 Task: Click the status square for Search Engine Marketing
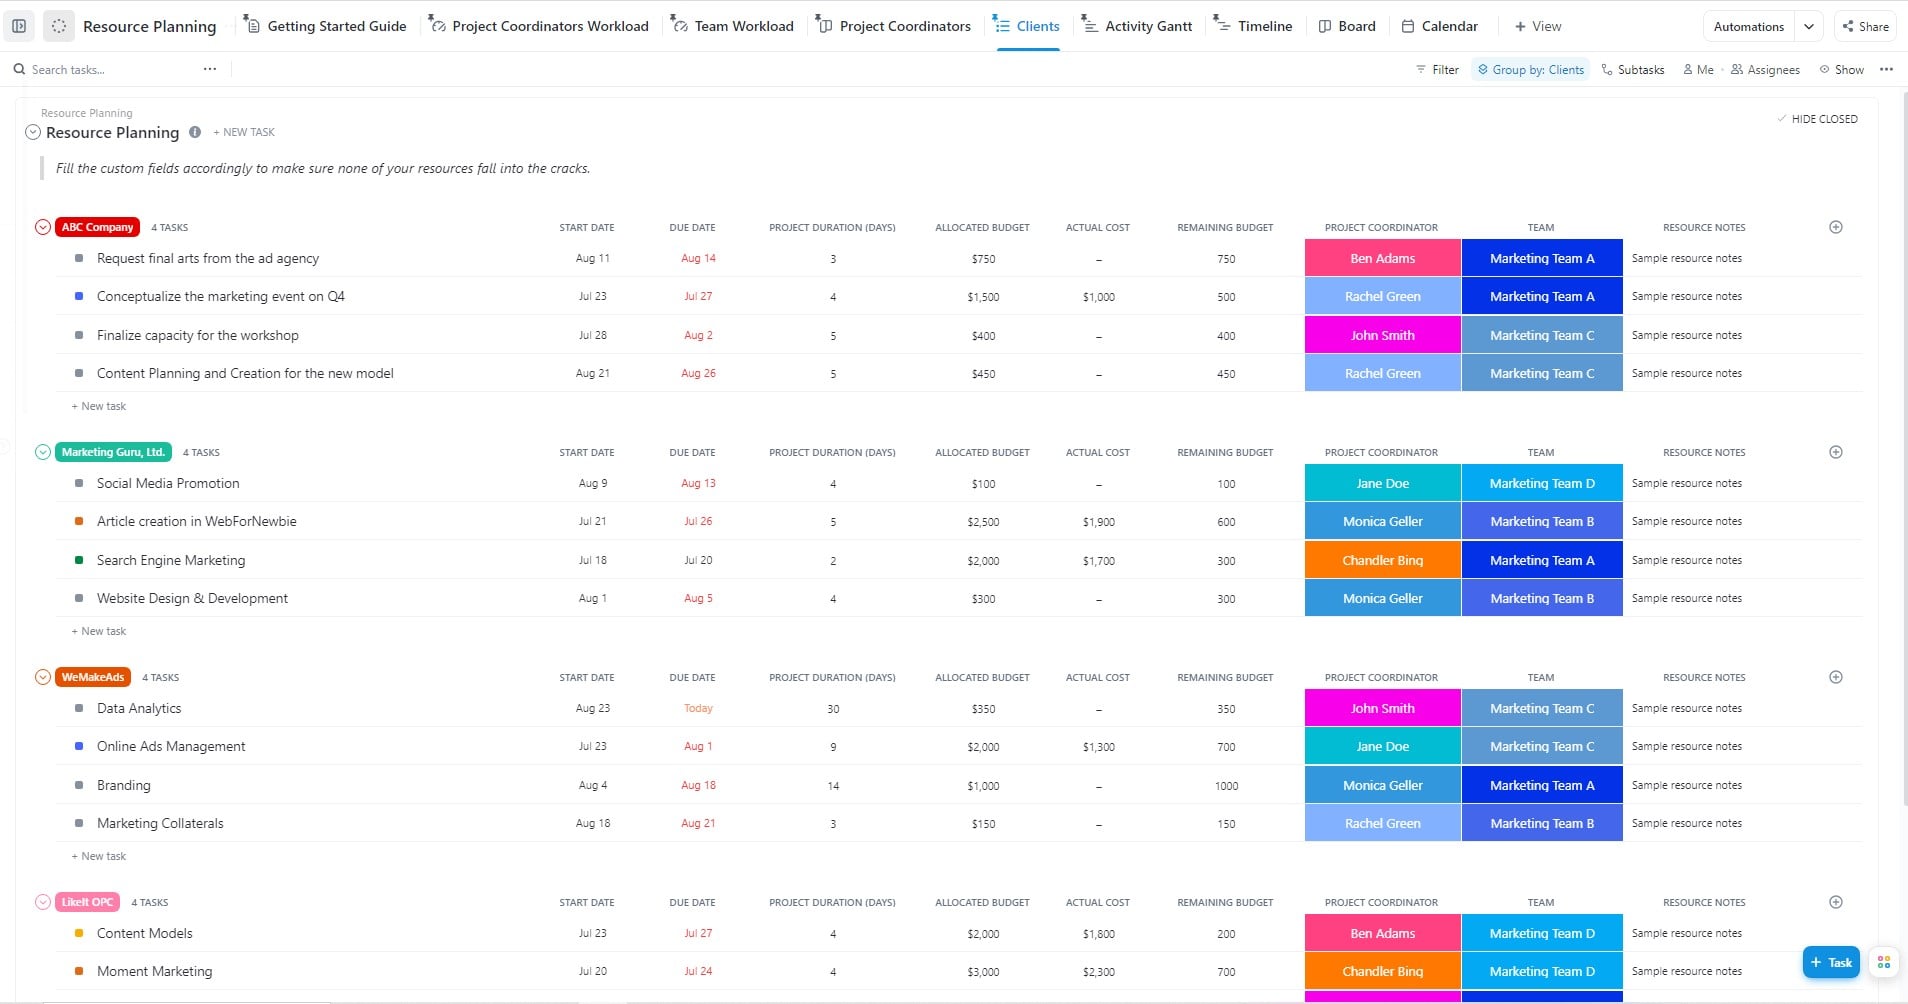pyautogui.click(x=79, y=560)
